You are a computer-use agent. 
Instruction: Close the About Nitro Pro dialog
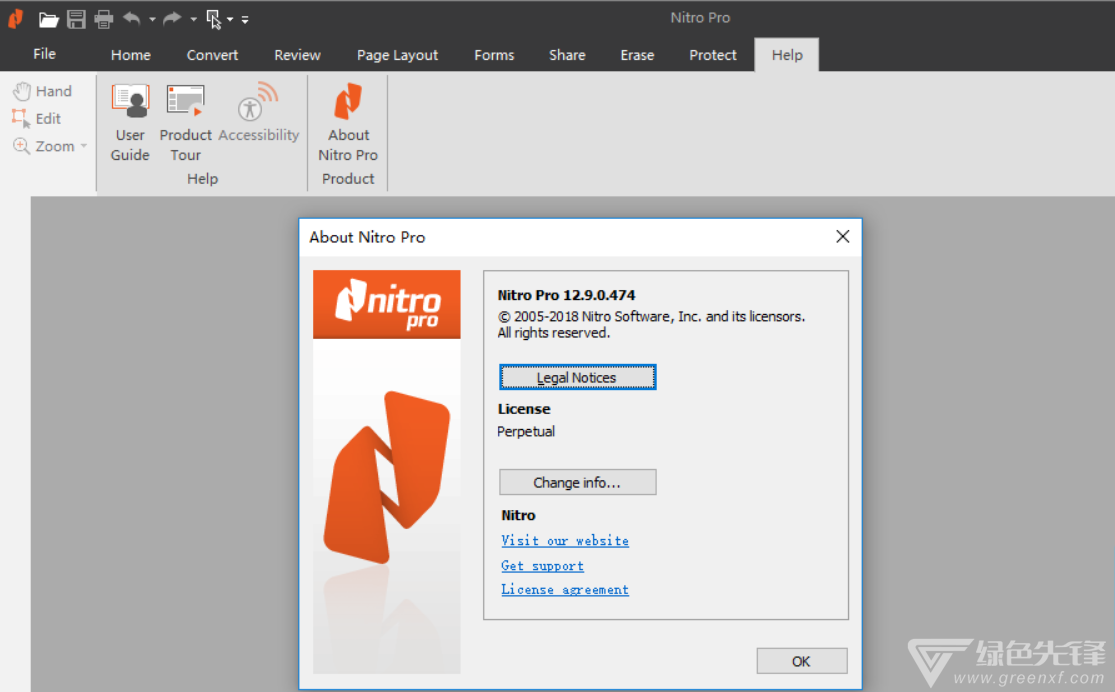(843, 236)
